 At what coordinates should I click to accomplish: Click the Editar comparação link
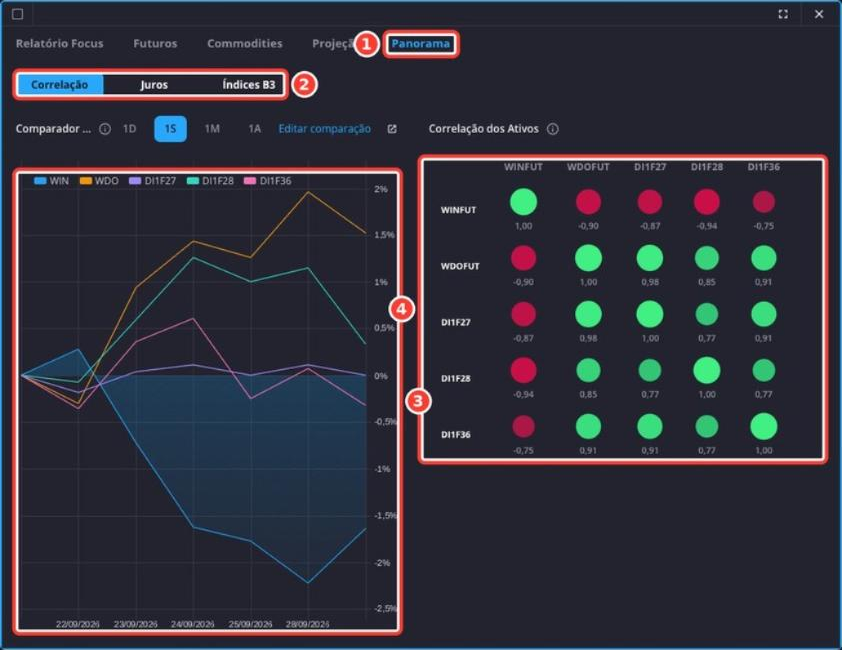coord(324,129)
